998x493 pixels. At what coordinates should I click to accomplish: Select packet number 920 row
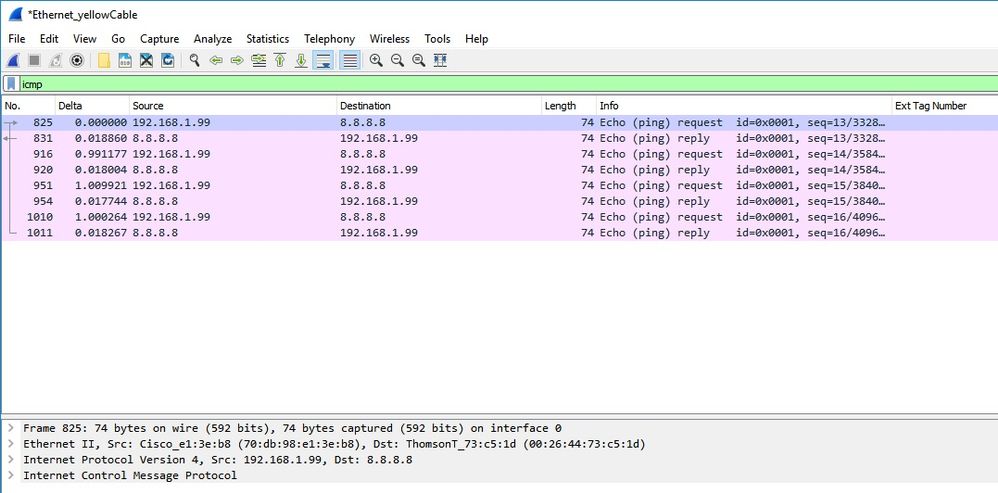500,170
